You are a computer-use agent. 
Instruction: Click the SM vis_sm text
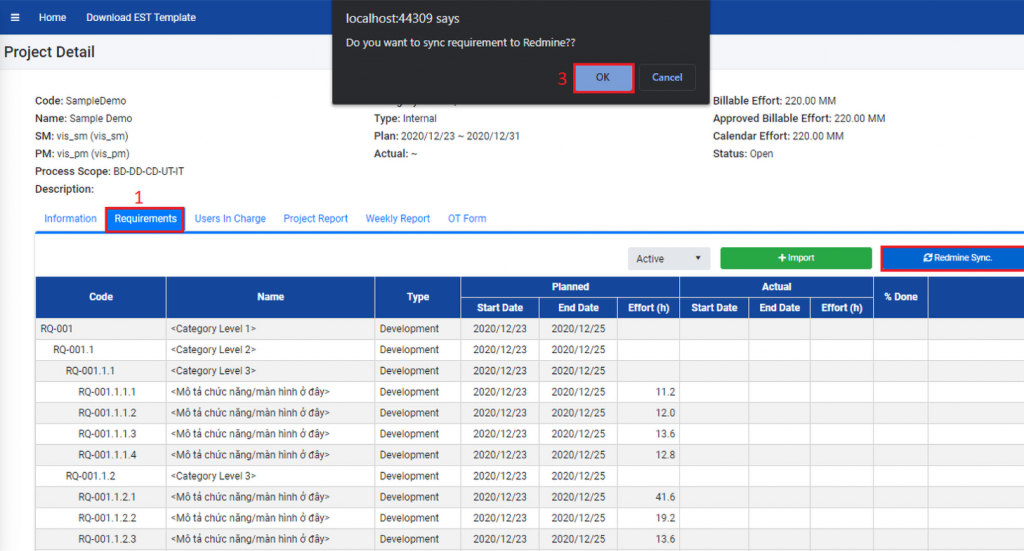point(82,136)
